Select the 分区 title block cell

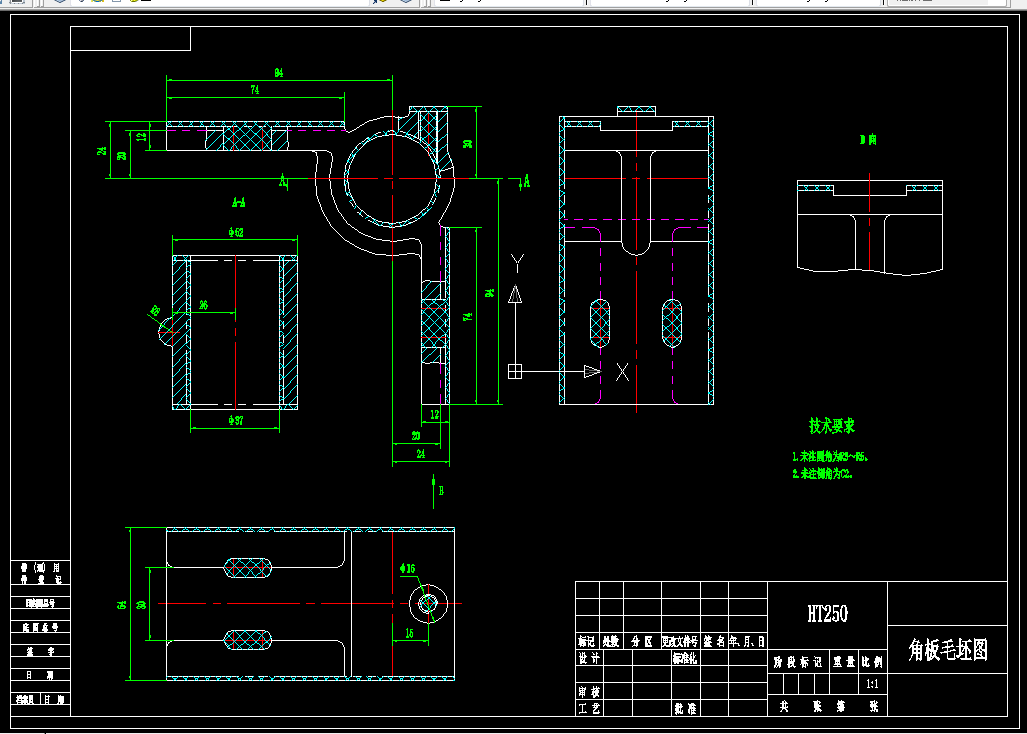click(642, 642)
